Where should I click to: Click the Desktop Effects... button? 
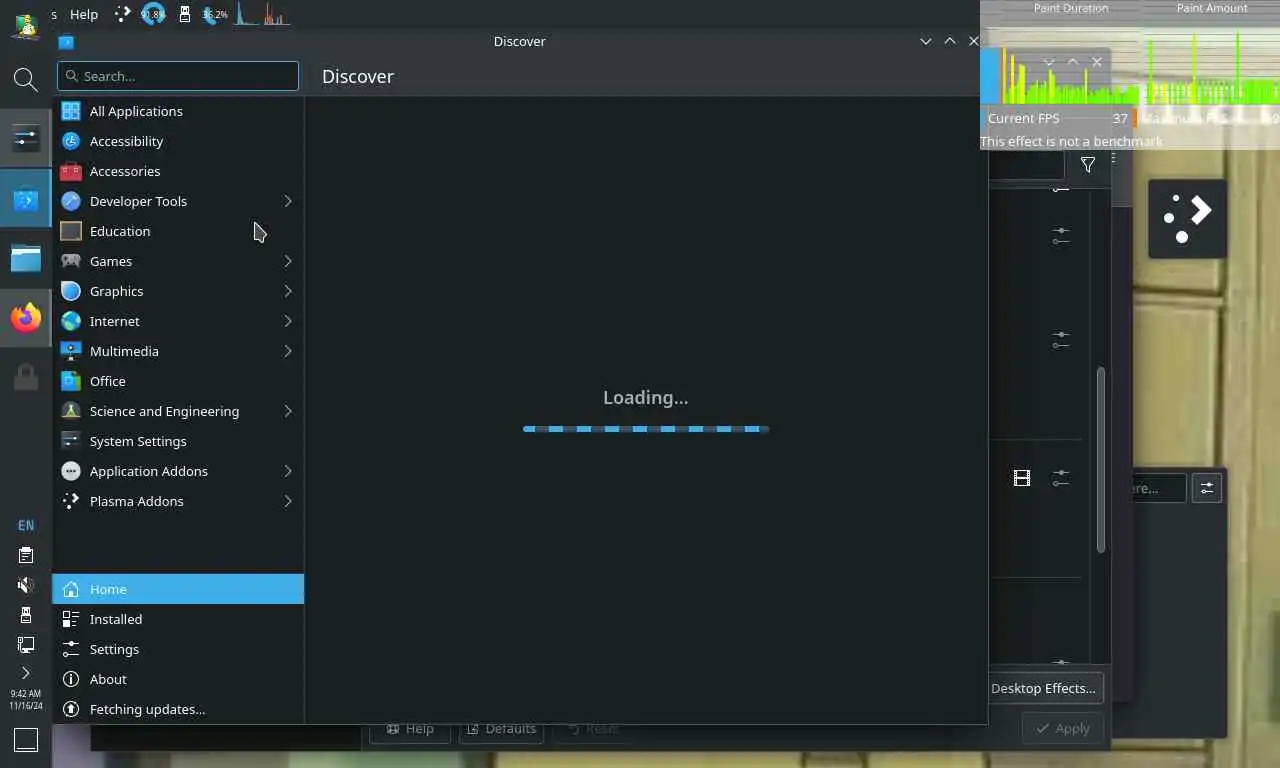coord(1043,688)
